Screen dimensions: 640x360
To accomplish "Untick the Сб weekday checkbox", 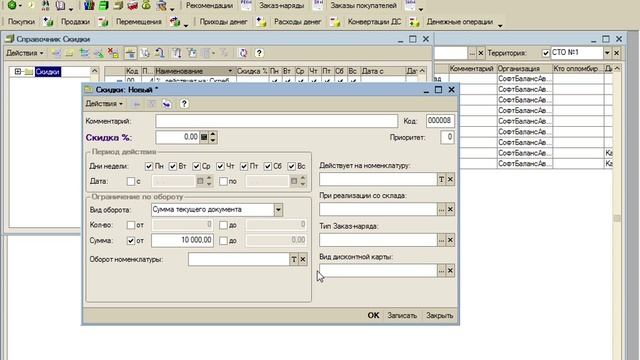I will tap(268, 167).
